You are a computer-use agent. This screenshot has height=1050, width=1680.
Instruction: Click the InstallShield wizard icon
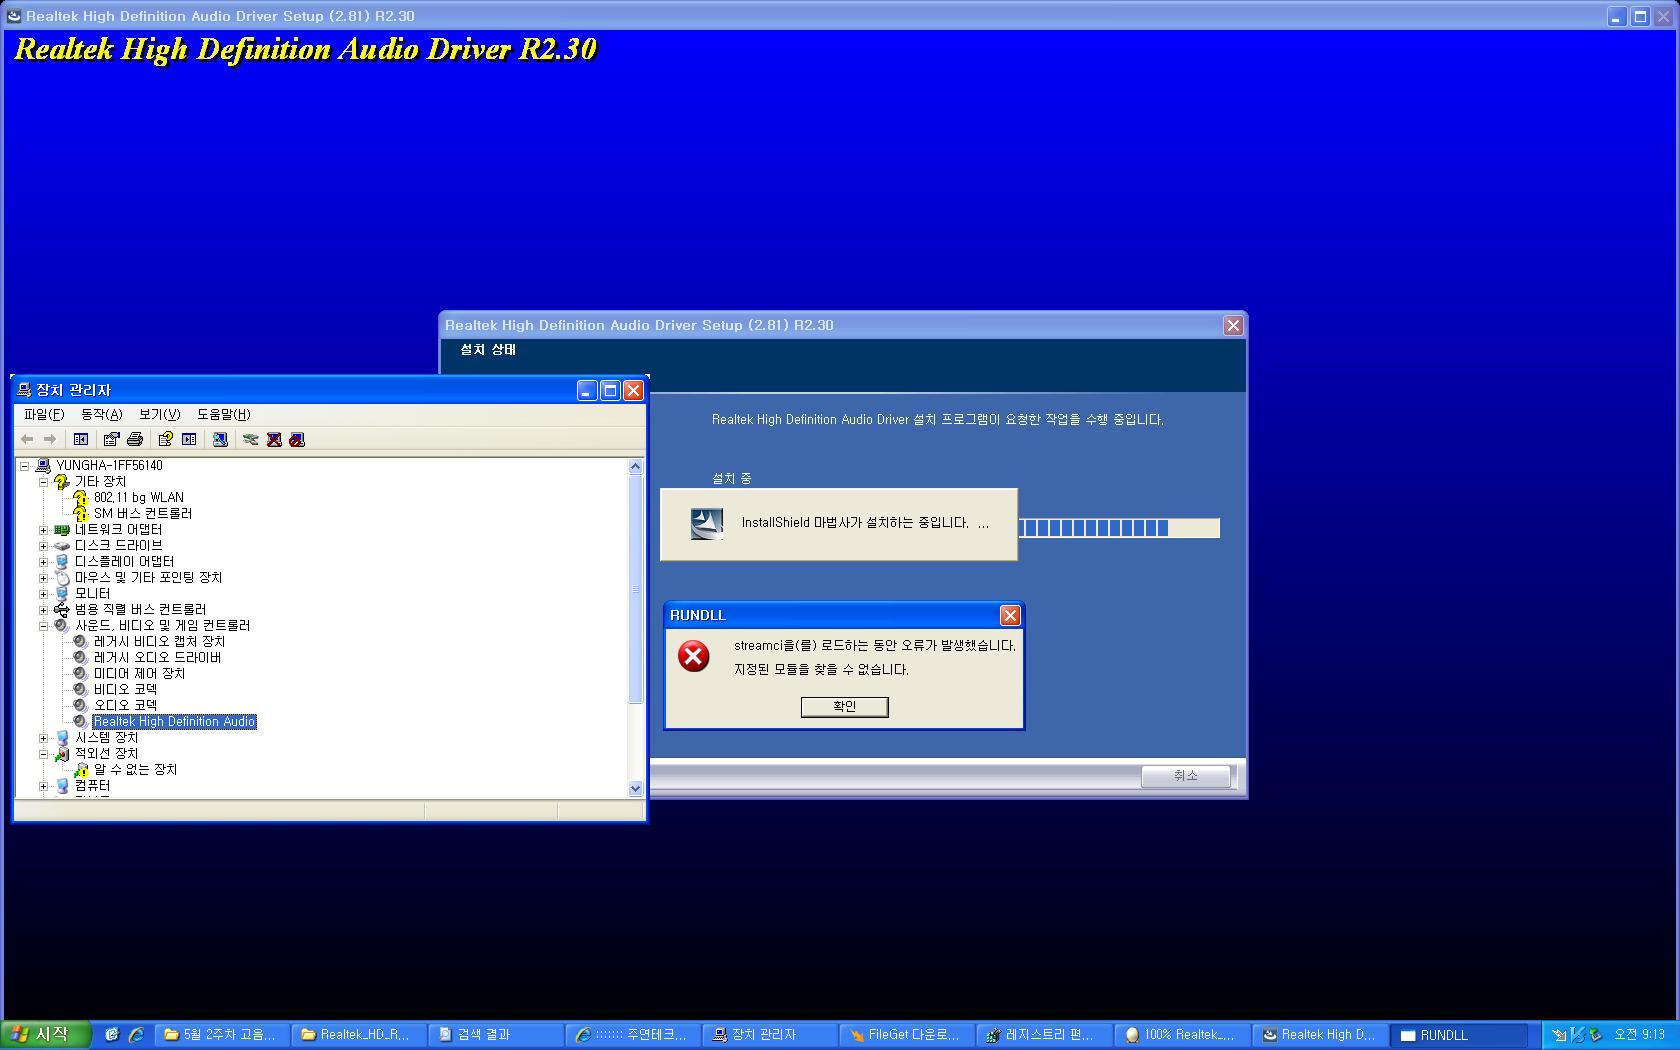707,523
